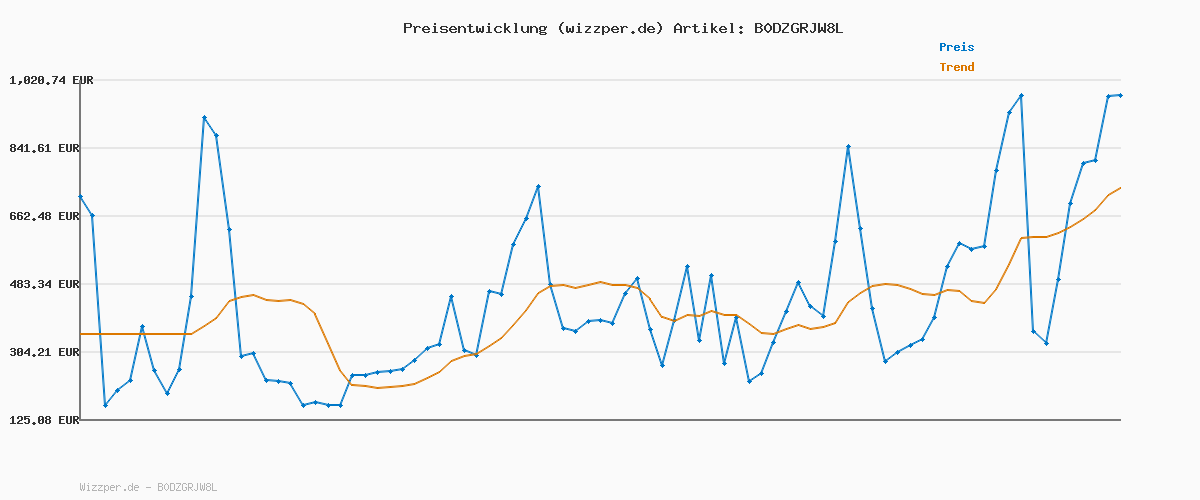
Task: Select the blue 'Preis' legend label
Action: [x=956, y=47]
